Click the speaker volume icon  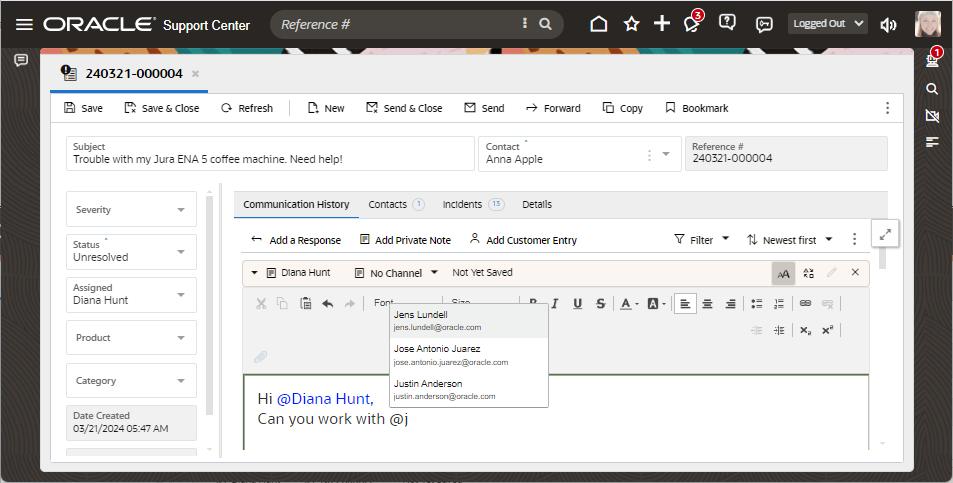pyautogui.click(x=889, y=24)
